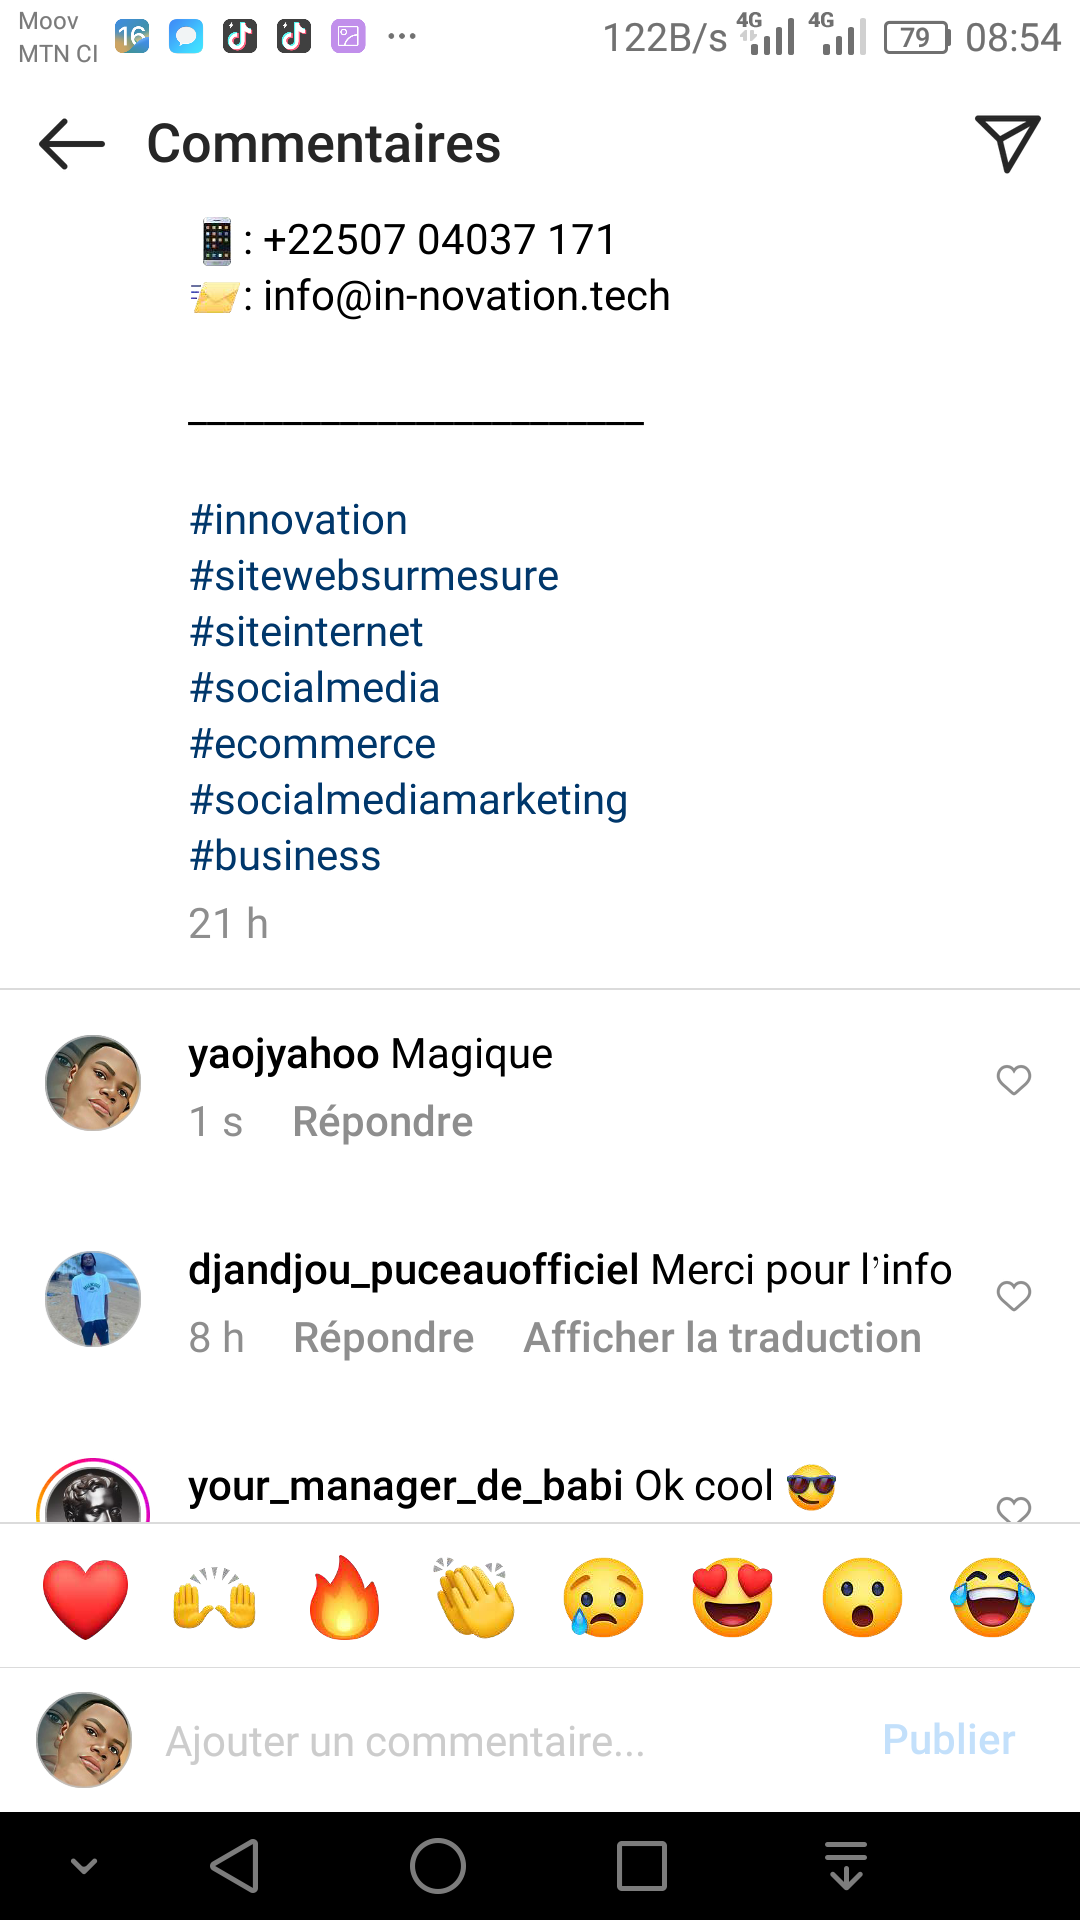Tap the back arrow beside Commentaires
1080x1920 pixels.
click(72, 144)
